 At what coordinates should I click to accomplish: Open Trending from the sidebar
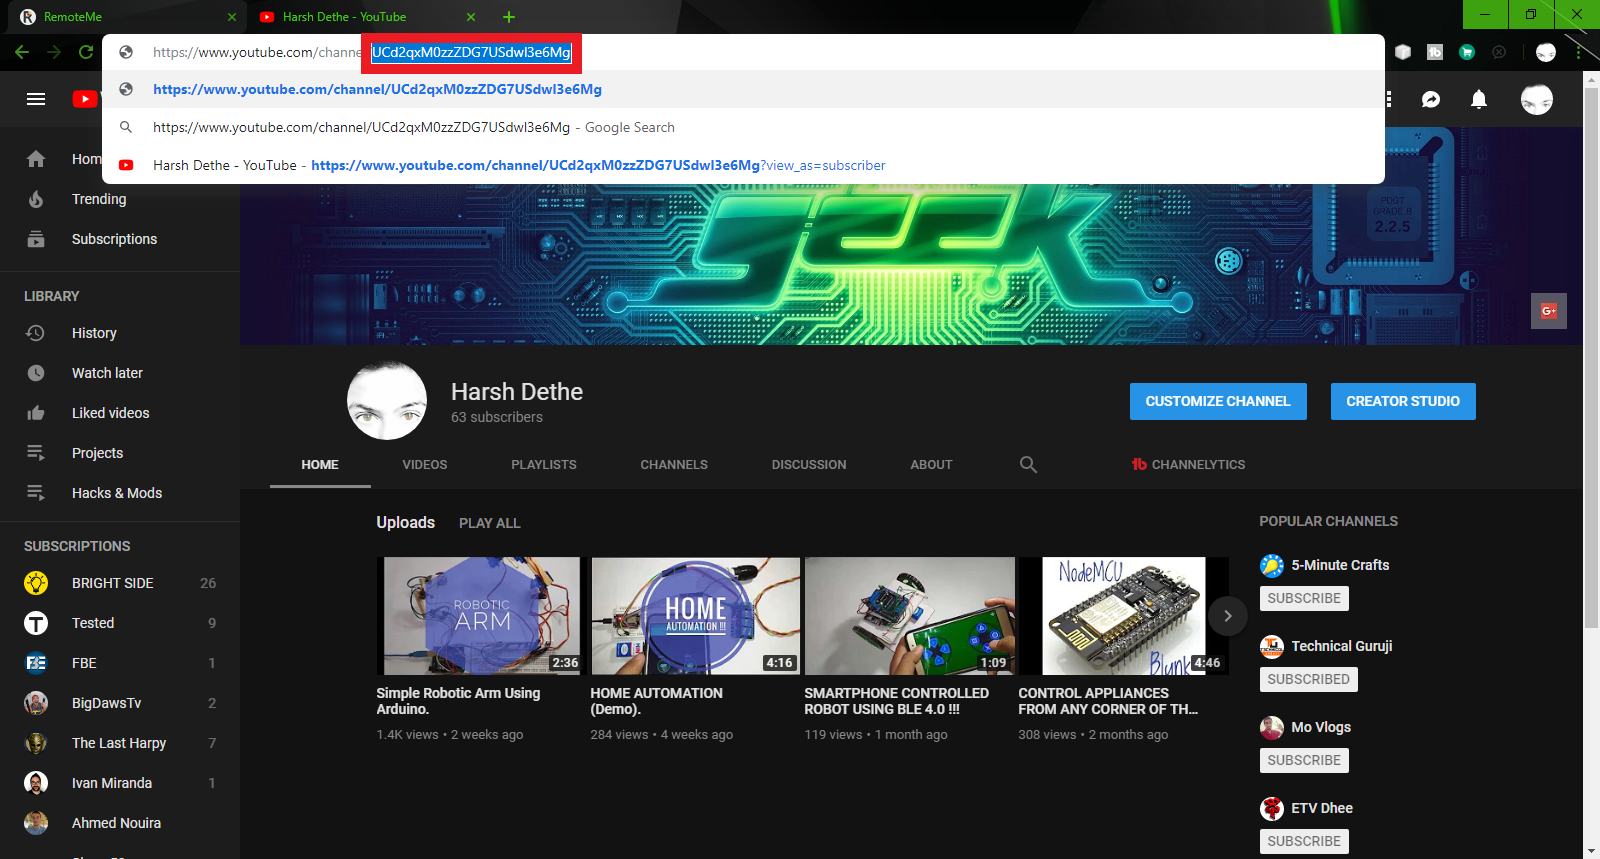[120, 199]
